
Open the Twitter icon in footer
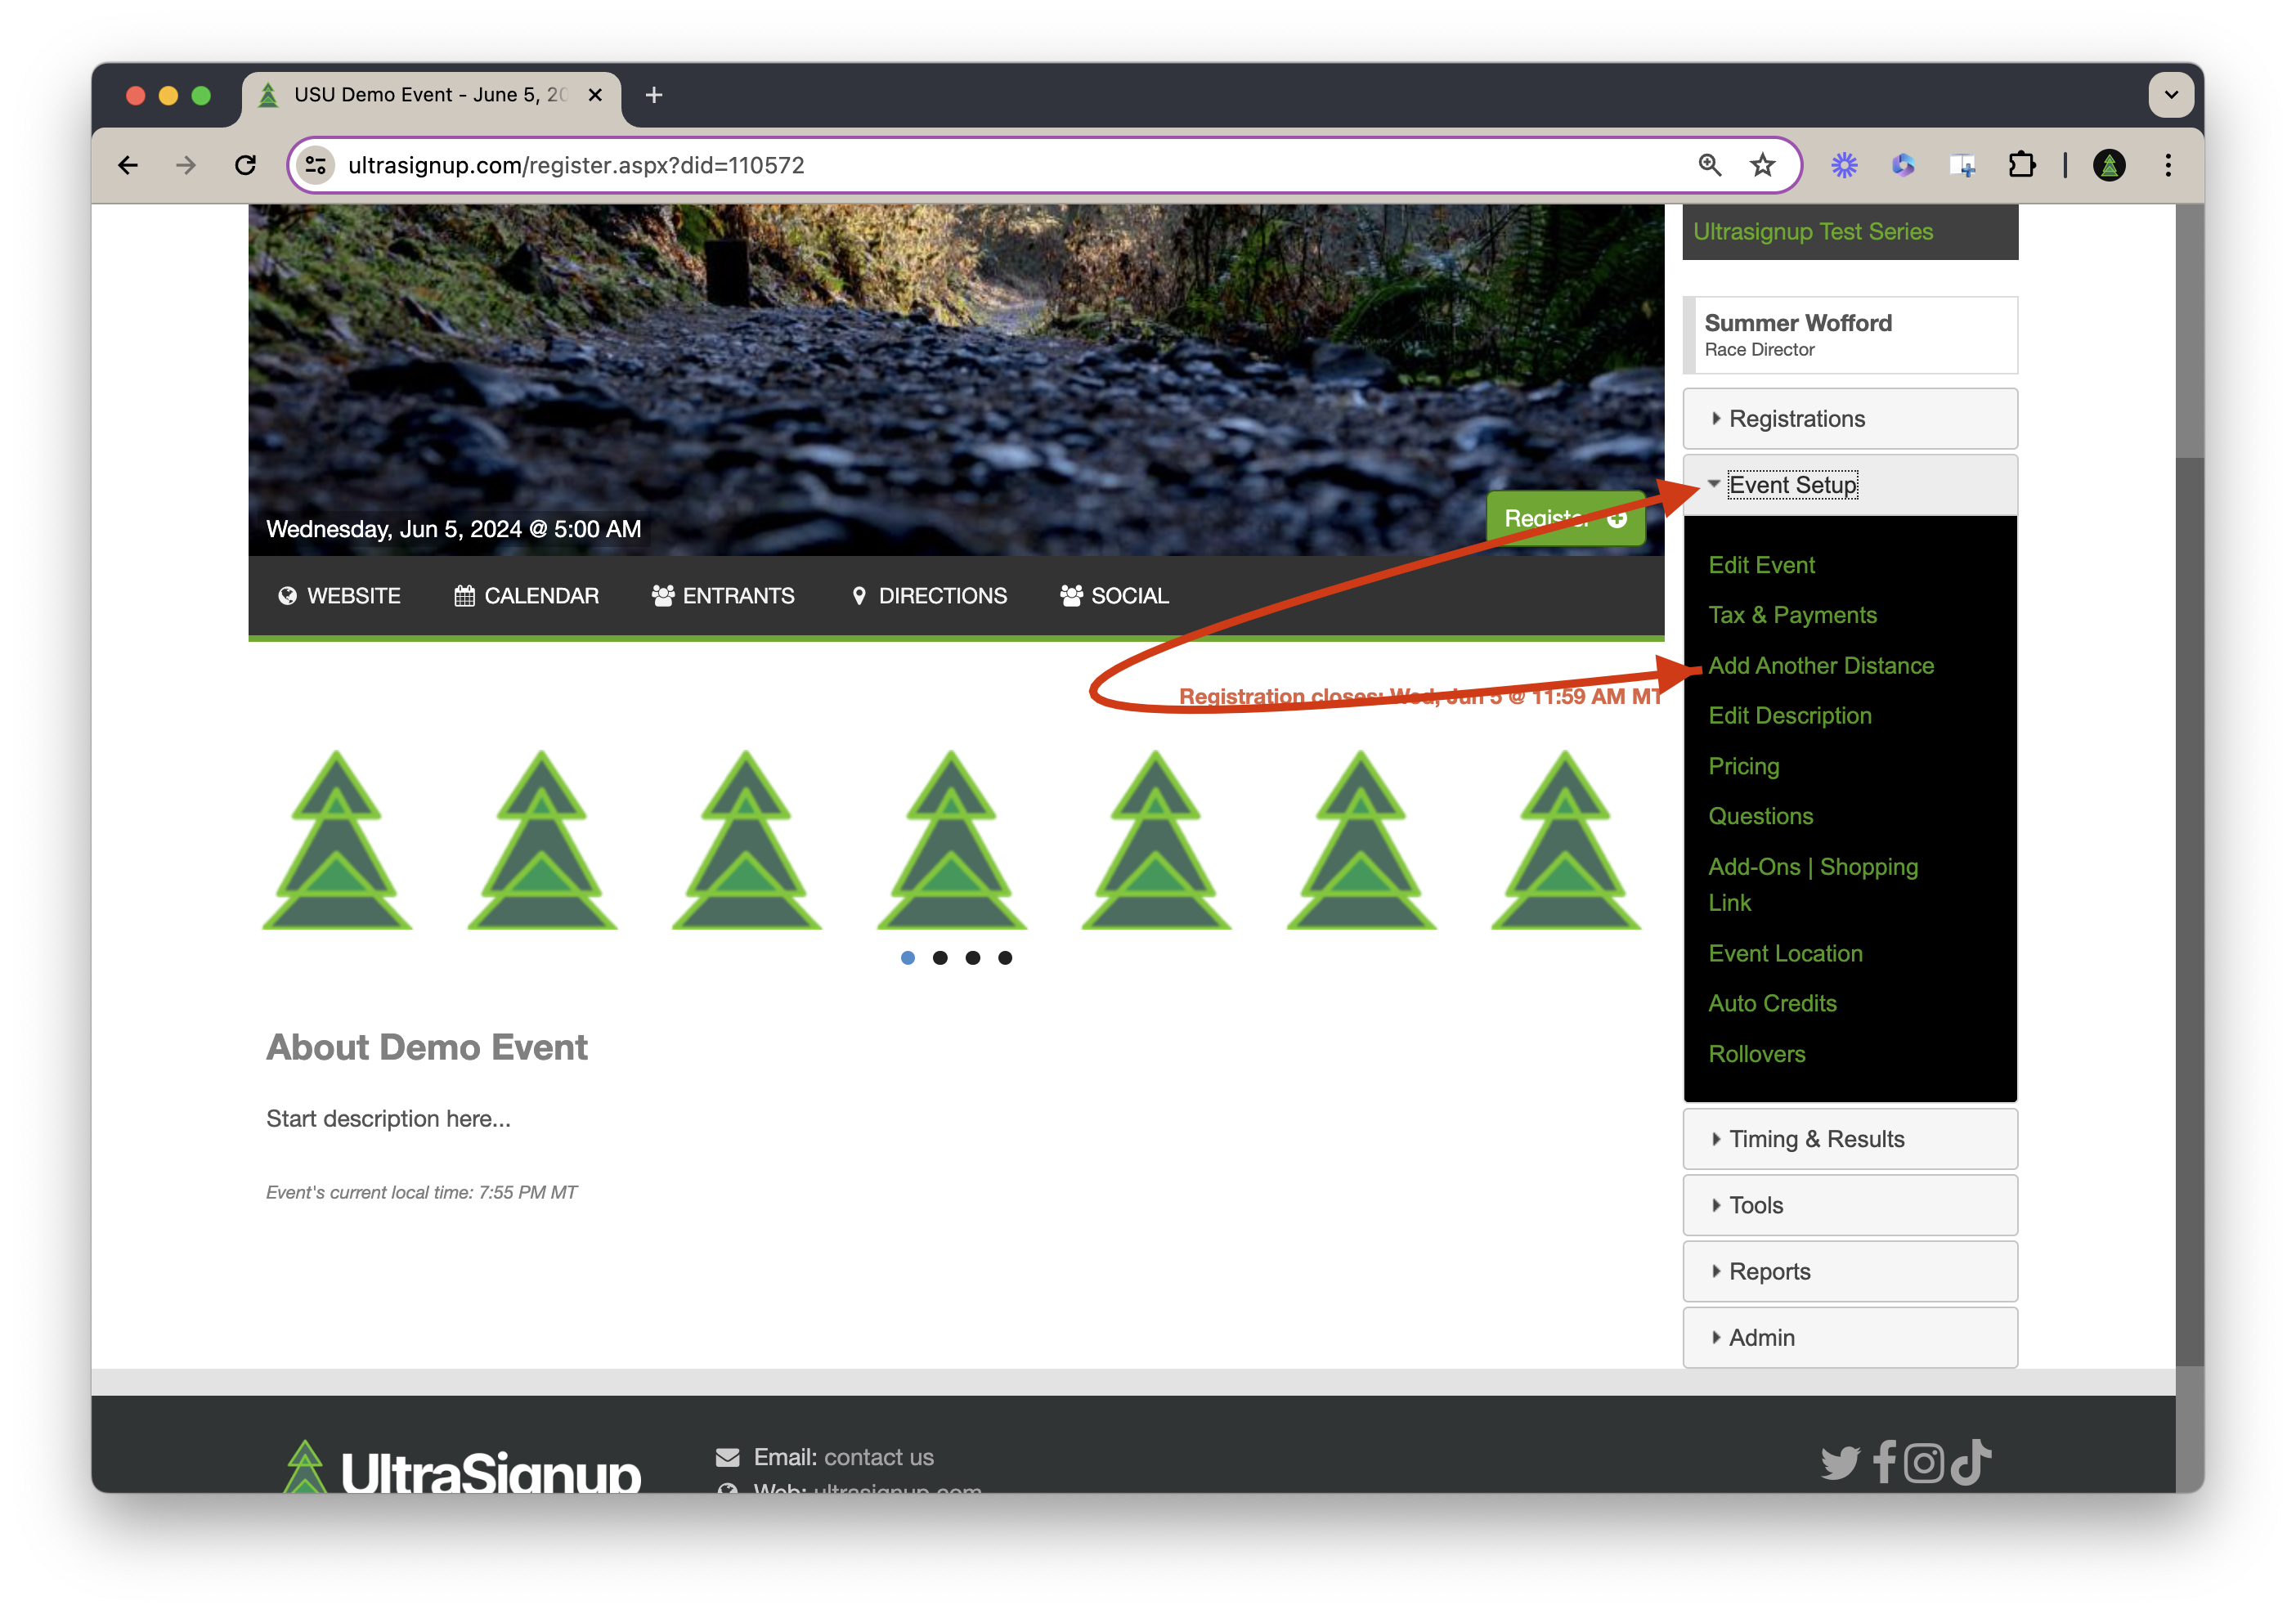[1840, 1463]
